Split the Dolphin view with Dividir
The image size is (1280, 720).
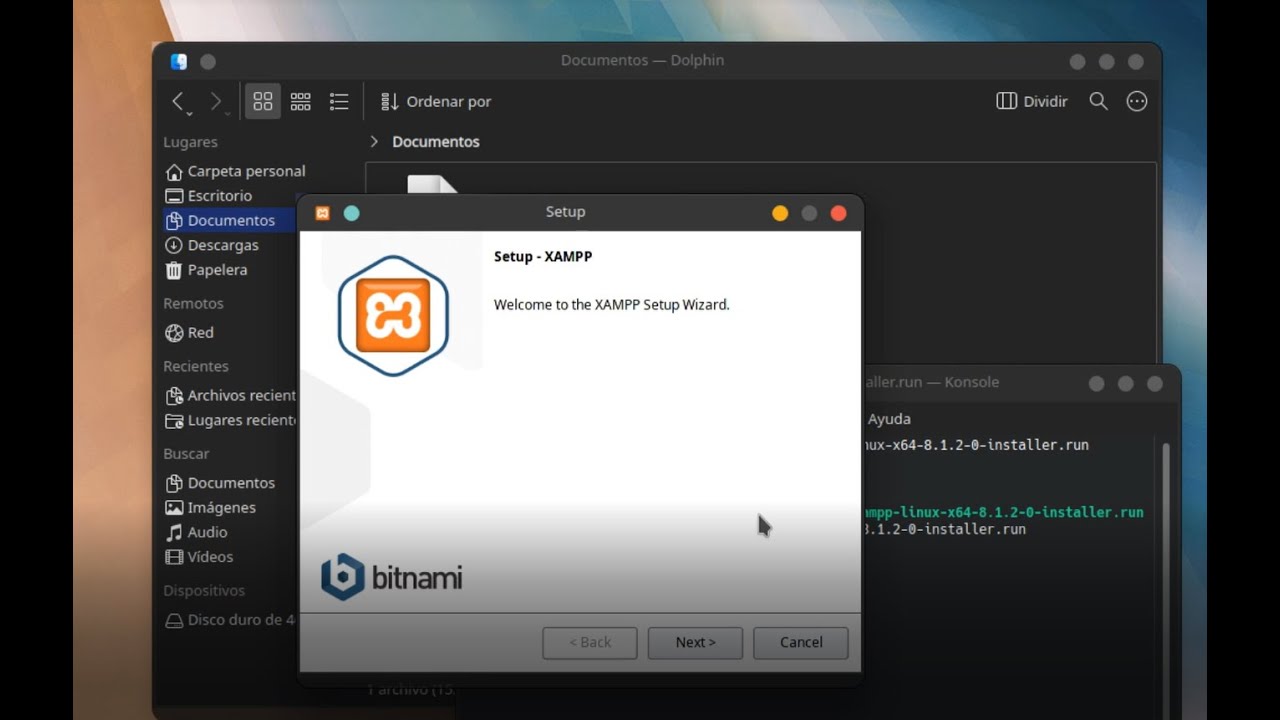point(1032,101)
